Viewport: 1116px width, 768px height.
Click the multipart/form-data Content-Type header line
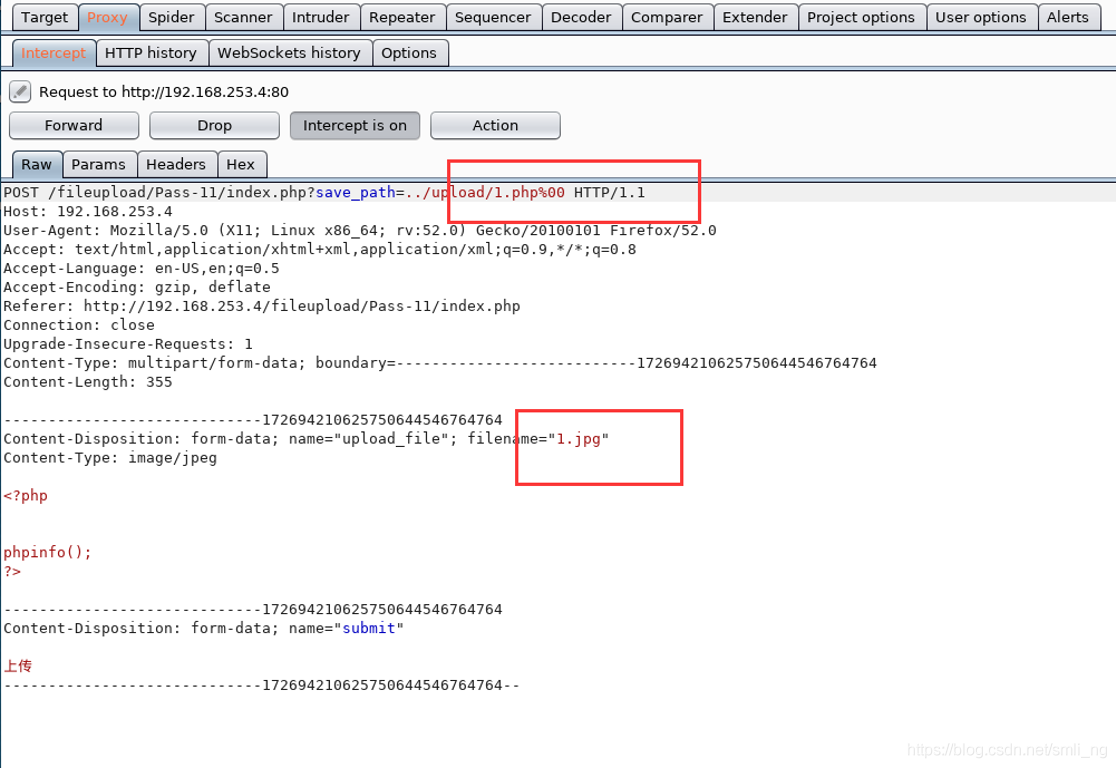(x=440, y=363)
